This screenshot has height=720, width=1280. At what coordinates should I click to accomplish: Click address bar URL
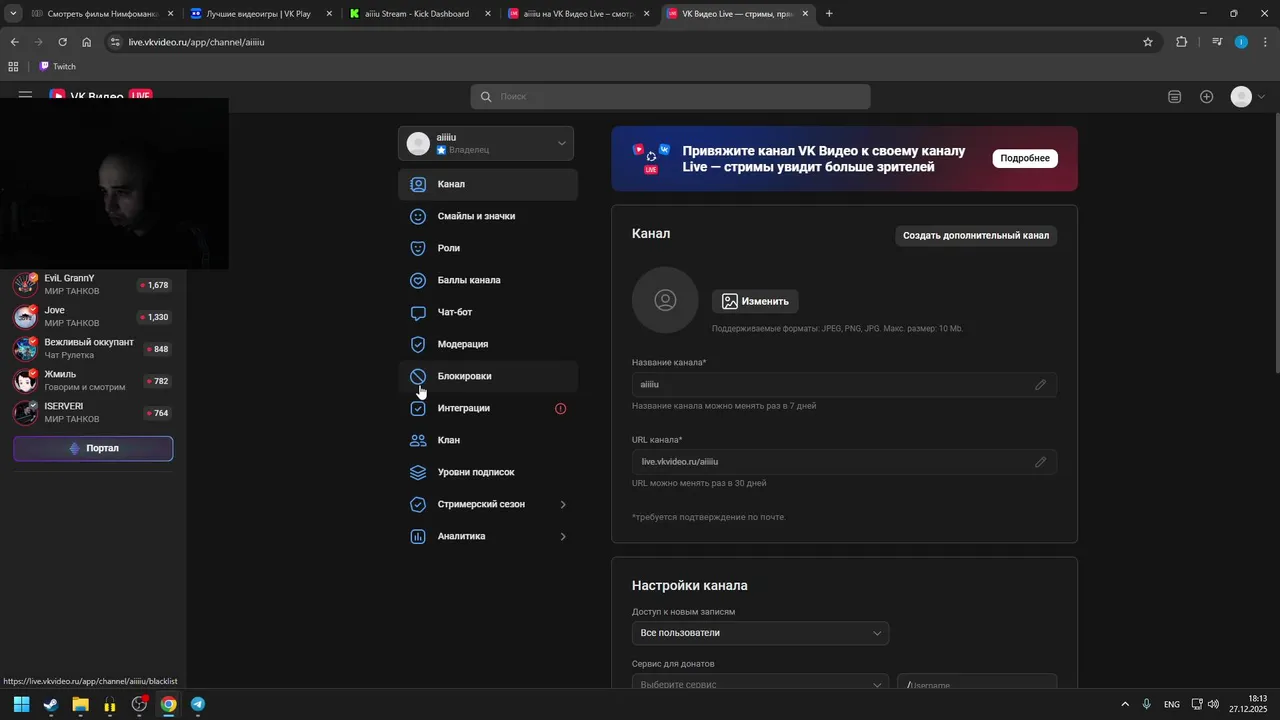197,42
